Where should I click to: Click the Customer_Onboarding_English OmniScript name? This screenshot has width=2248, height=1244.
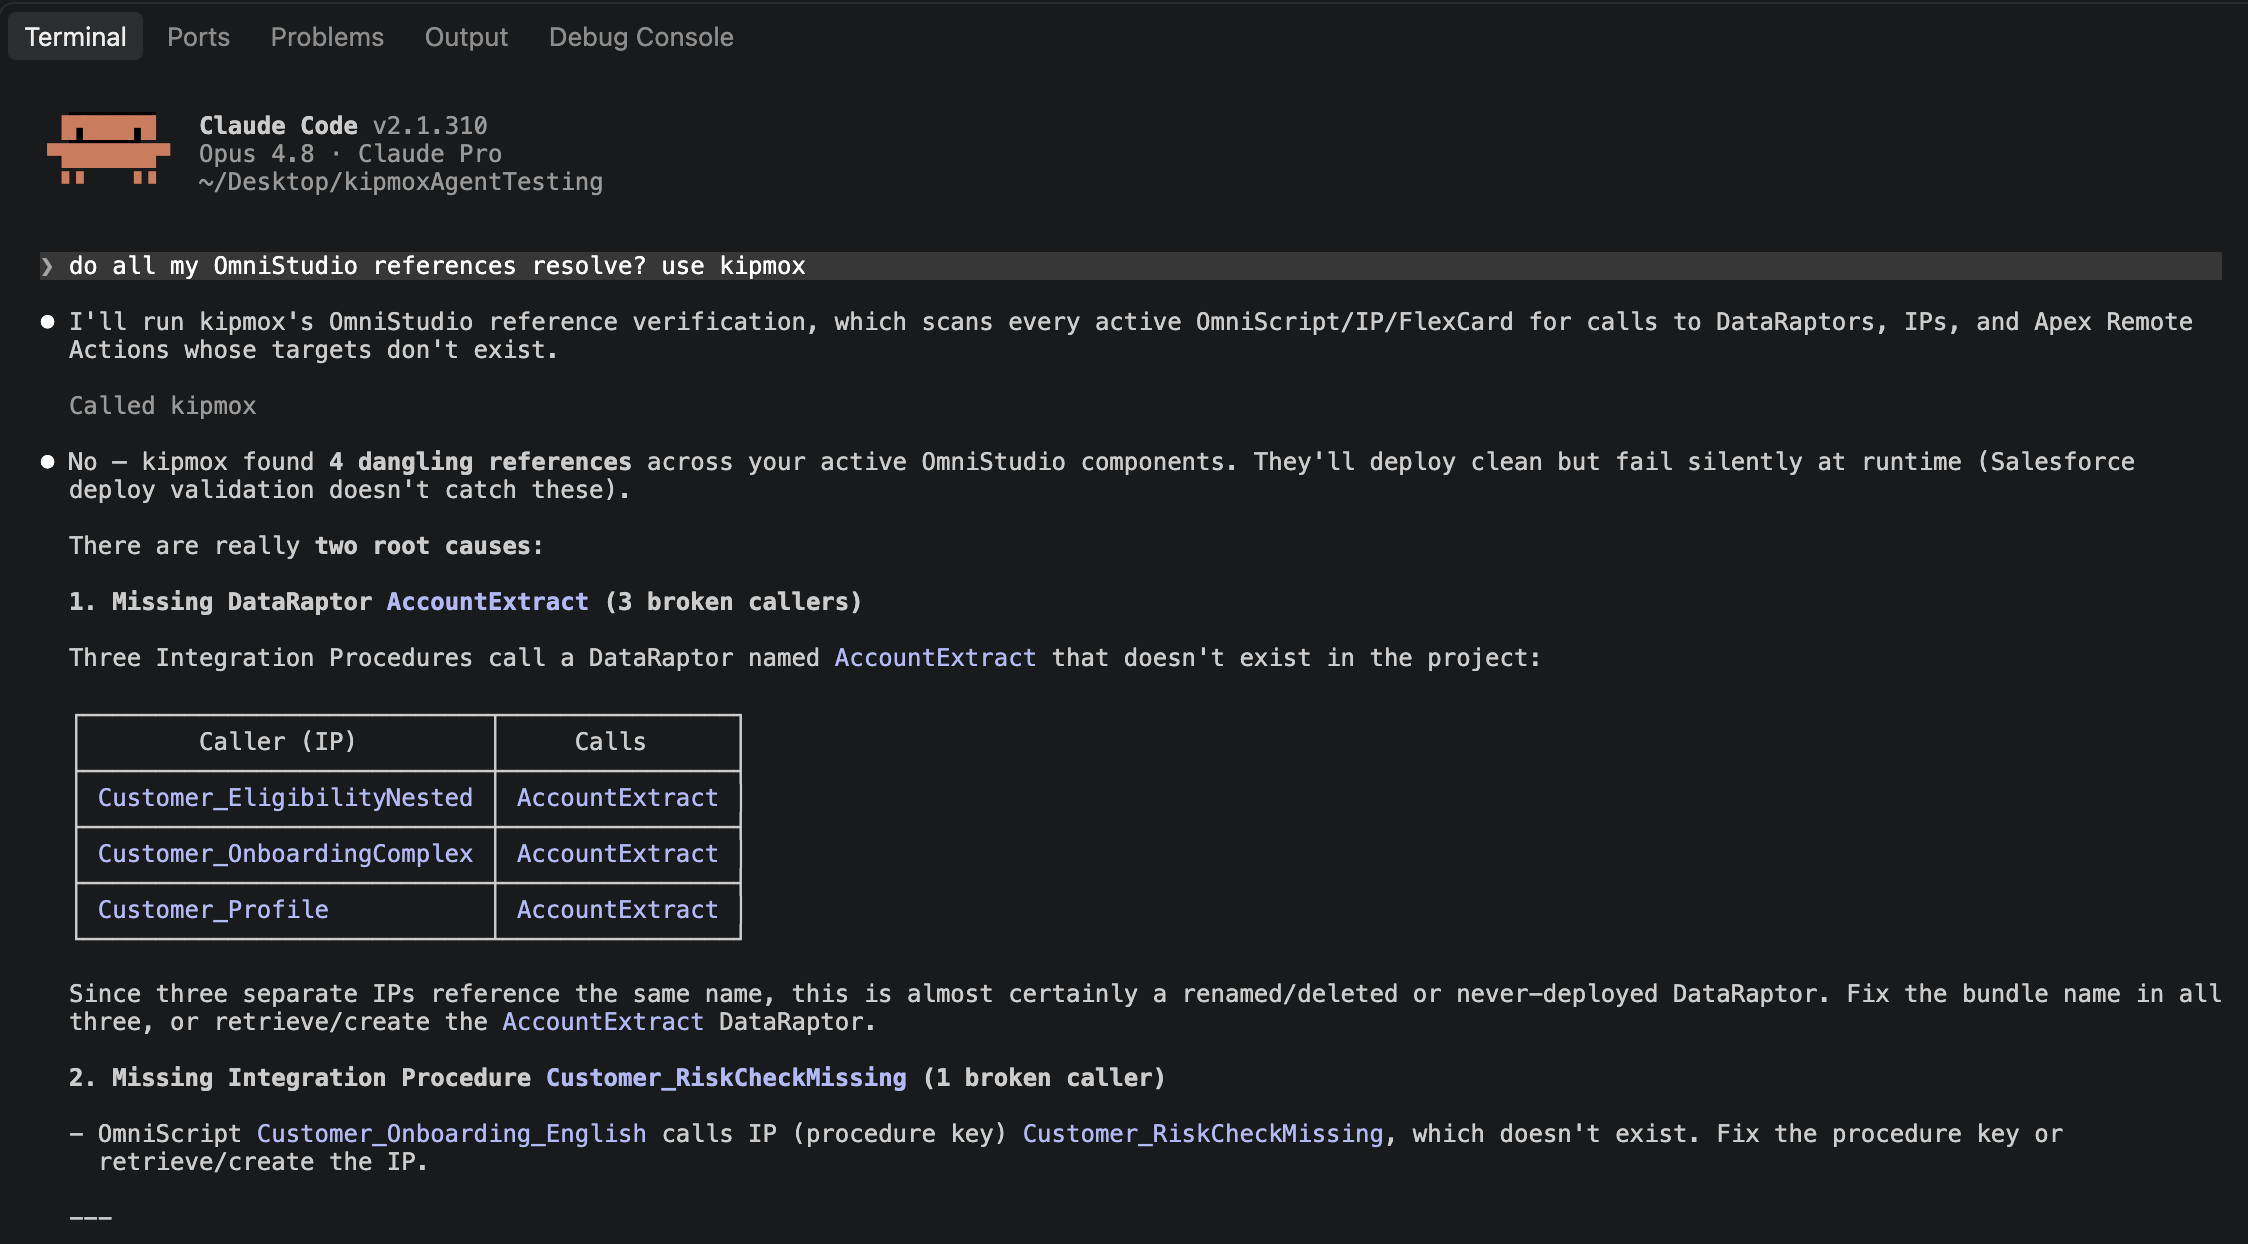click(451, 1134)
